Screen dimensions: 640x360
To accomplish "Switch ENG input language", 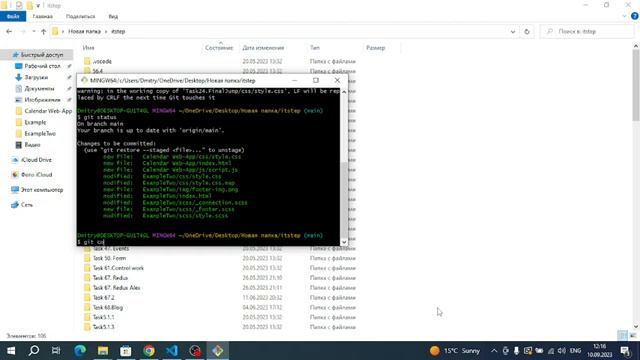I will pos(575,351).
